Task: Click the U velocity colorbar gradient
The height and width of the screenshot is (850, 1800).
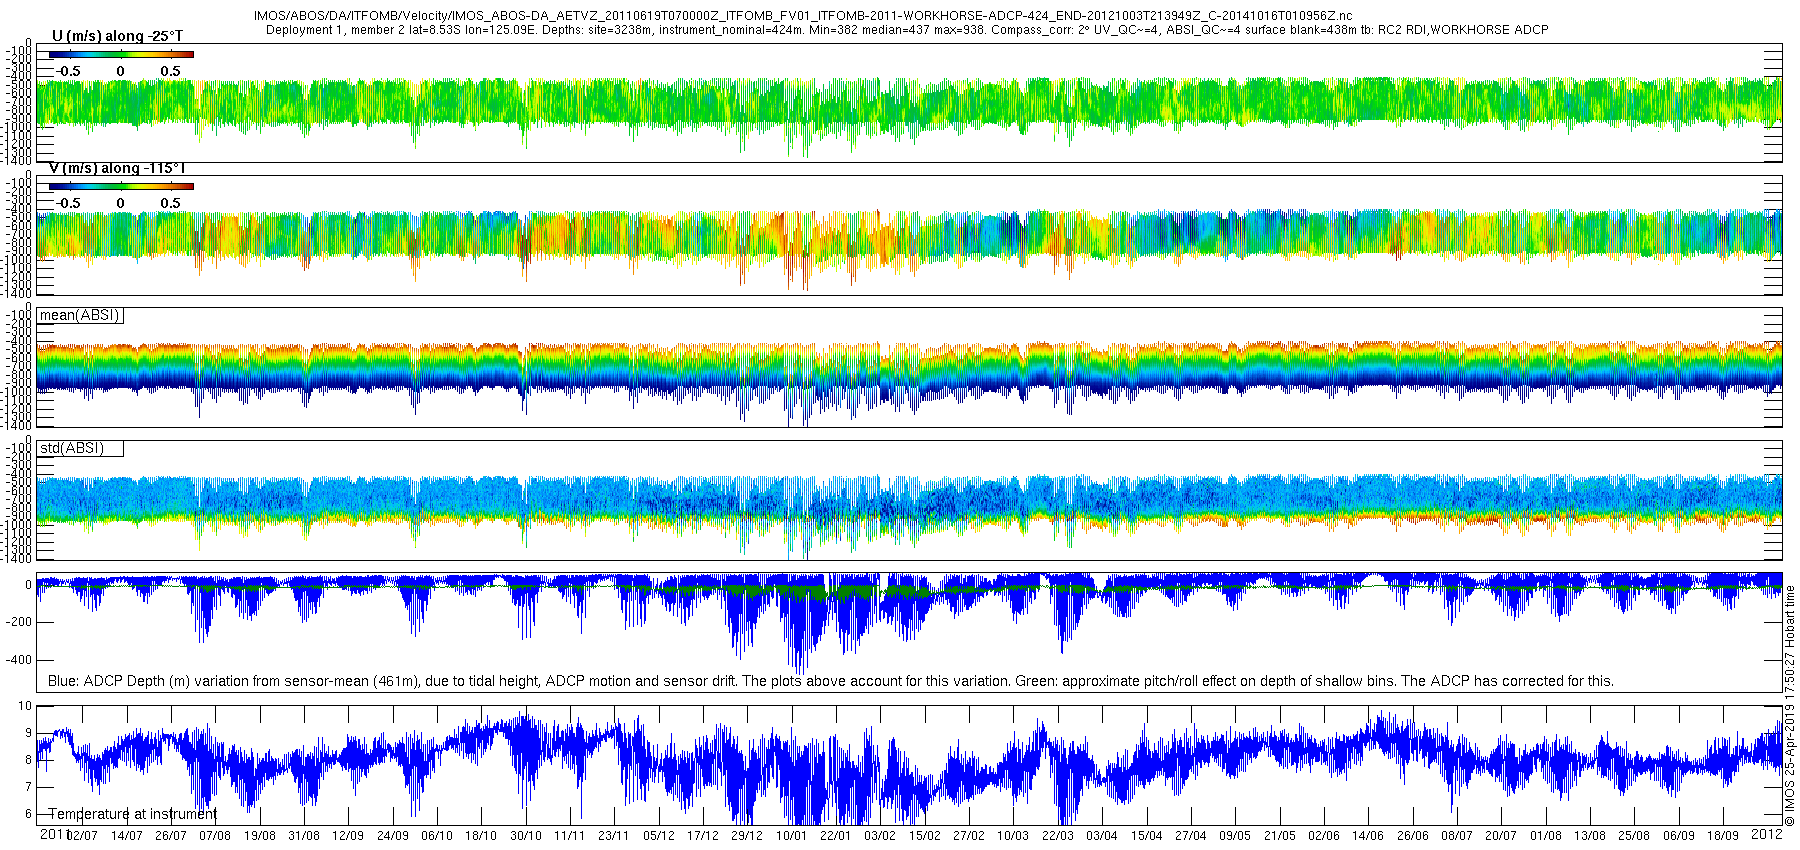Action: (122, 54)
